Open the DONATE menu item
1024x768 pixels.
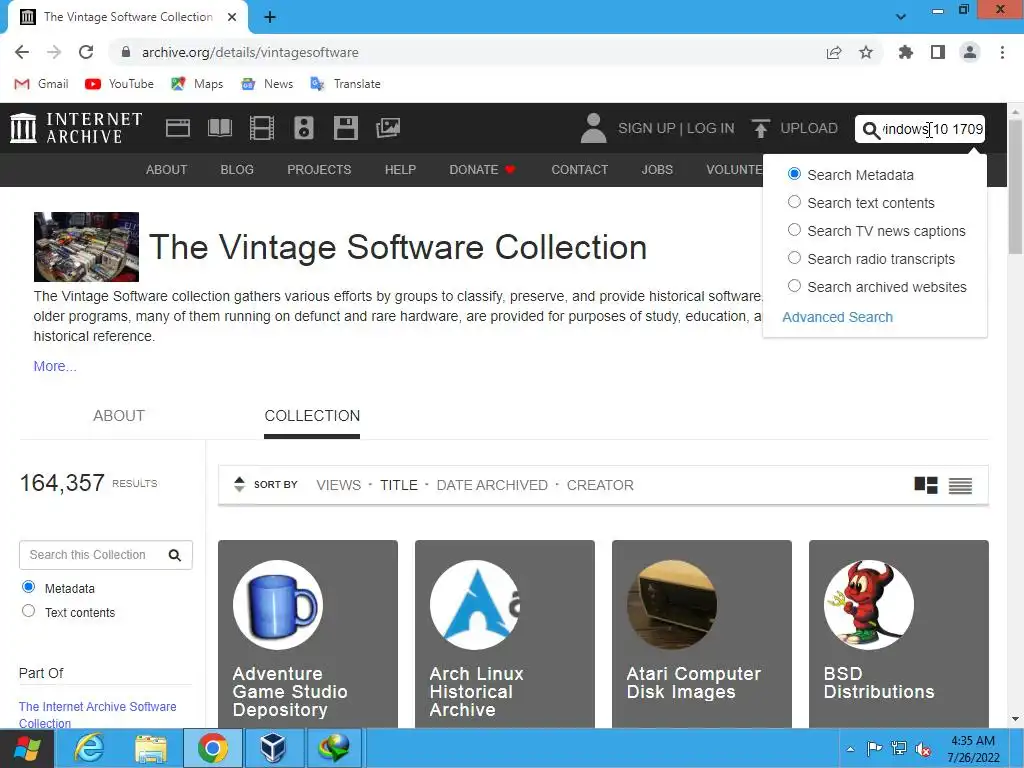[482, 170]
